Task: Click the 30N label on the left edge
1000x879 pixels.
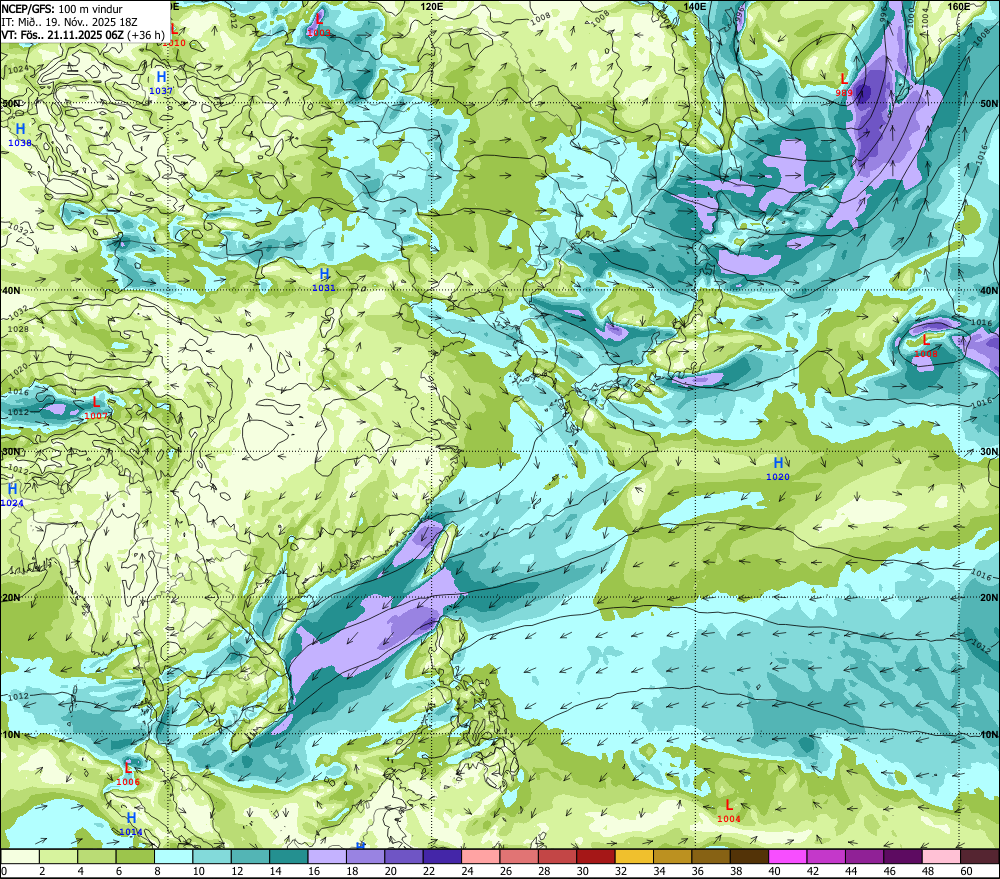Action: click(x=11, y=452)
